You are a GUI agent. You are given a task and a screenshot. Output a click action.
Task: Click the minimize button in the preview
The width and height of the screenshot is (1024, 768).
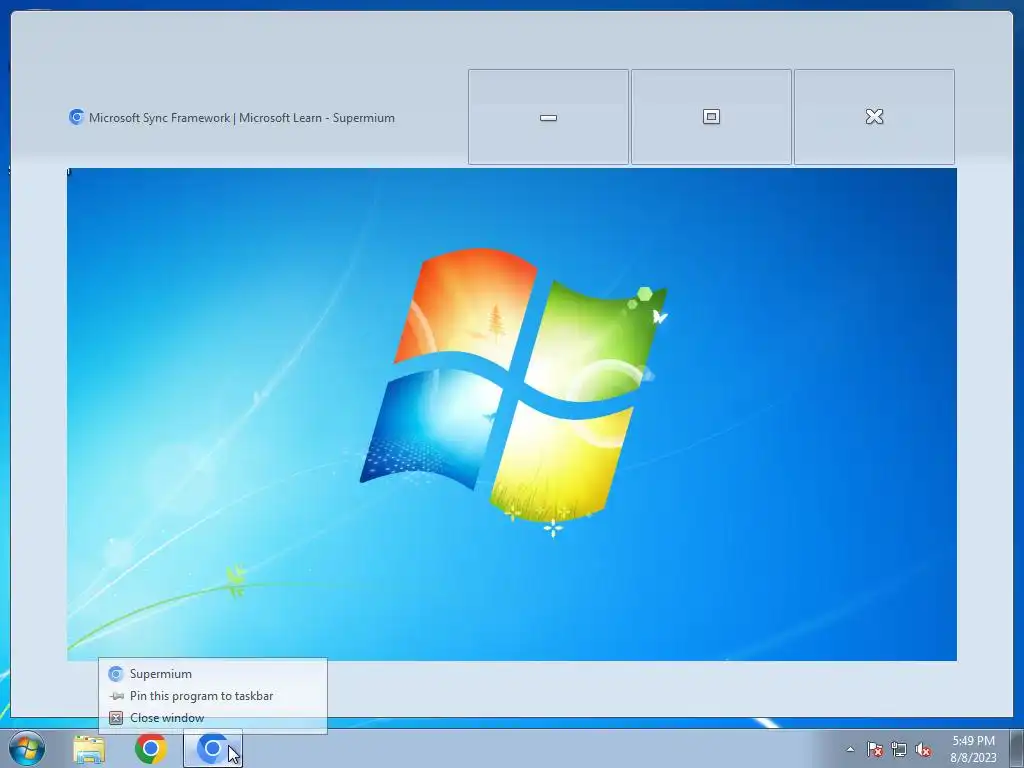[548, 117]
